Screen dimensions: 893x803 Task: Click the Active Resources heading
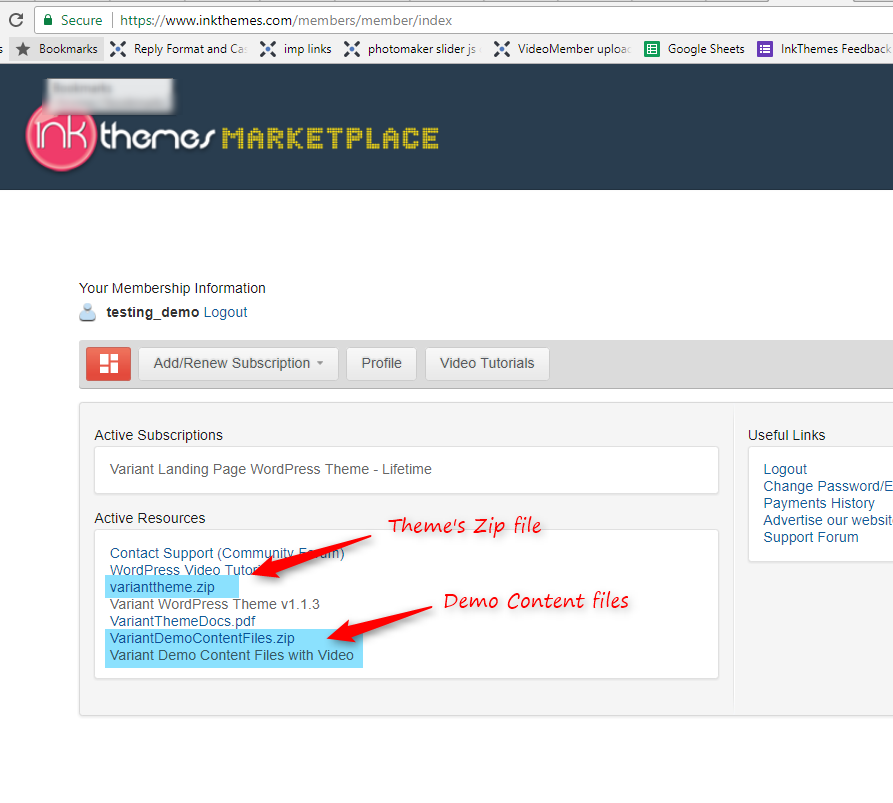coord(150,518)
